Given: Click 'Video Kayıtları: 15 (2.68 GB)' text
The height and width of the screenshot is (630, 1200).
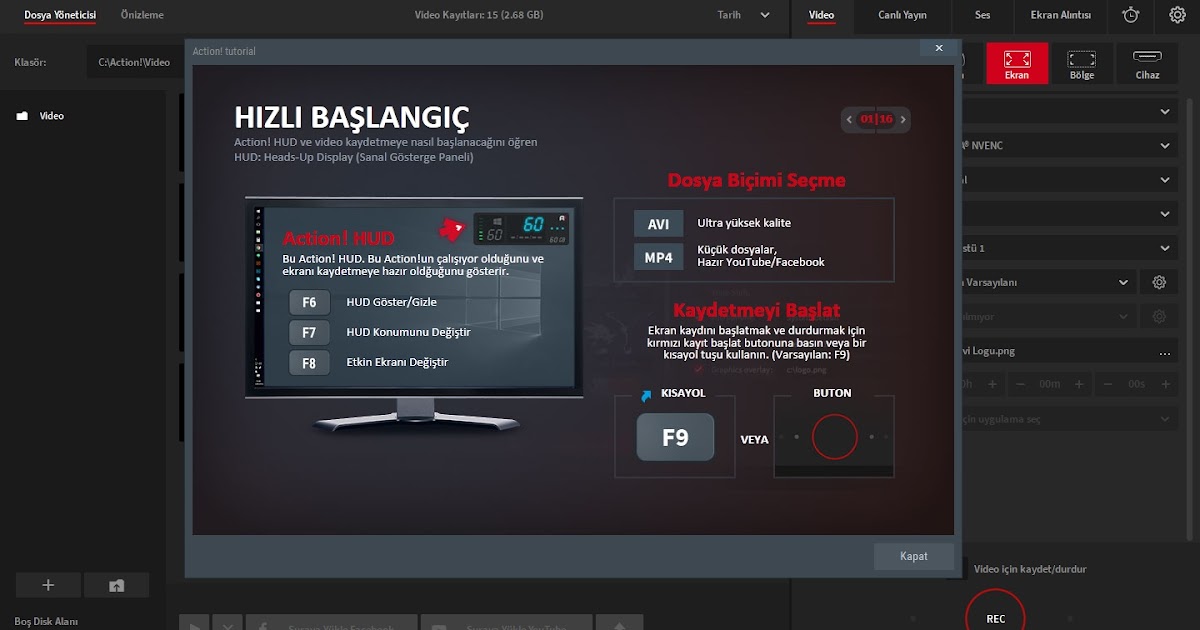Looking at the screenshot, I should 479,15.
